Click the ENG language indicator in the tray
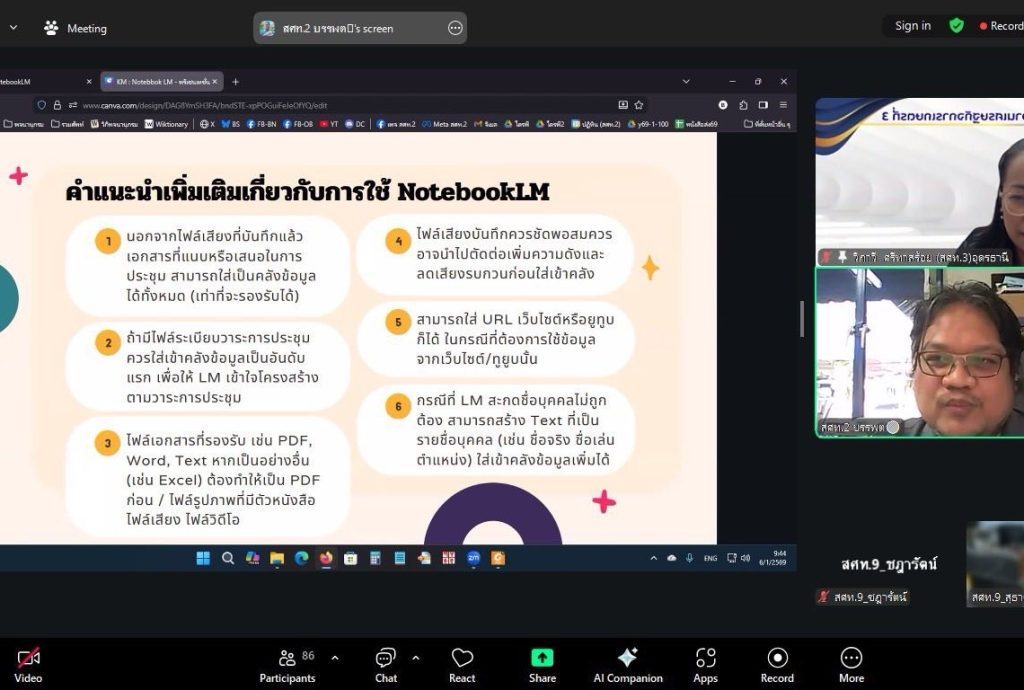 point(711,558)
